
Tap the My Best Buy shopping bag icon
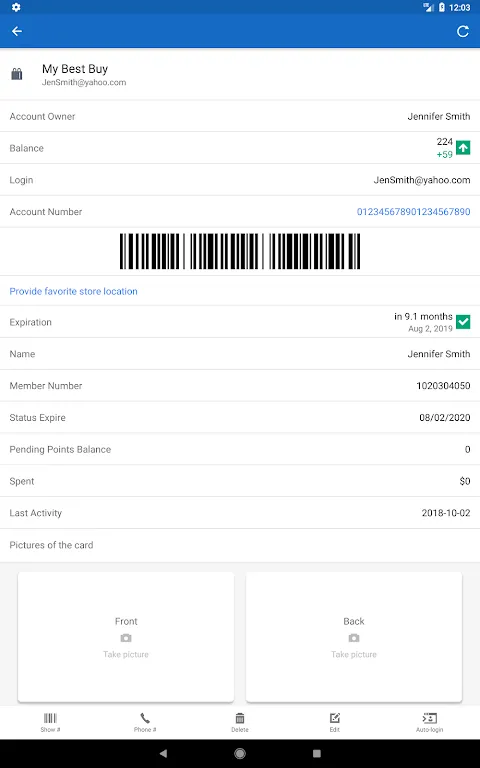coord(17,74)
